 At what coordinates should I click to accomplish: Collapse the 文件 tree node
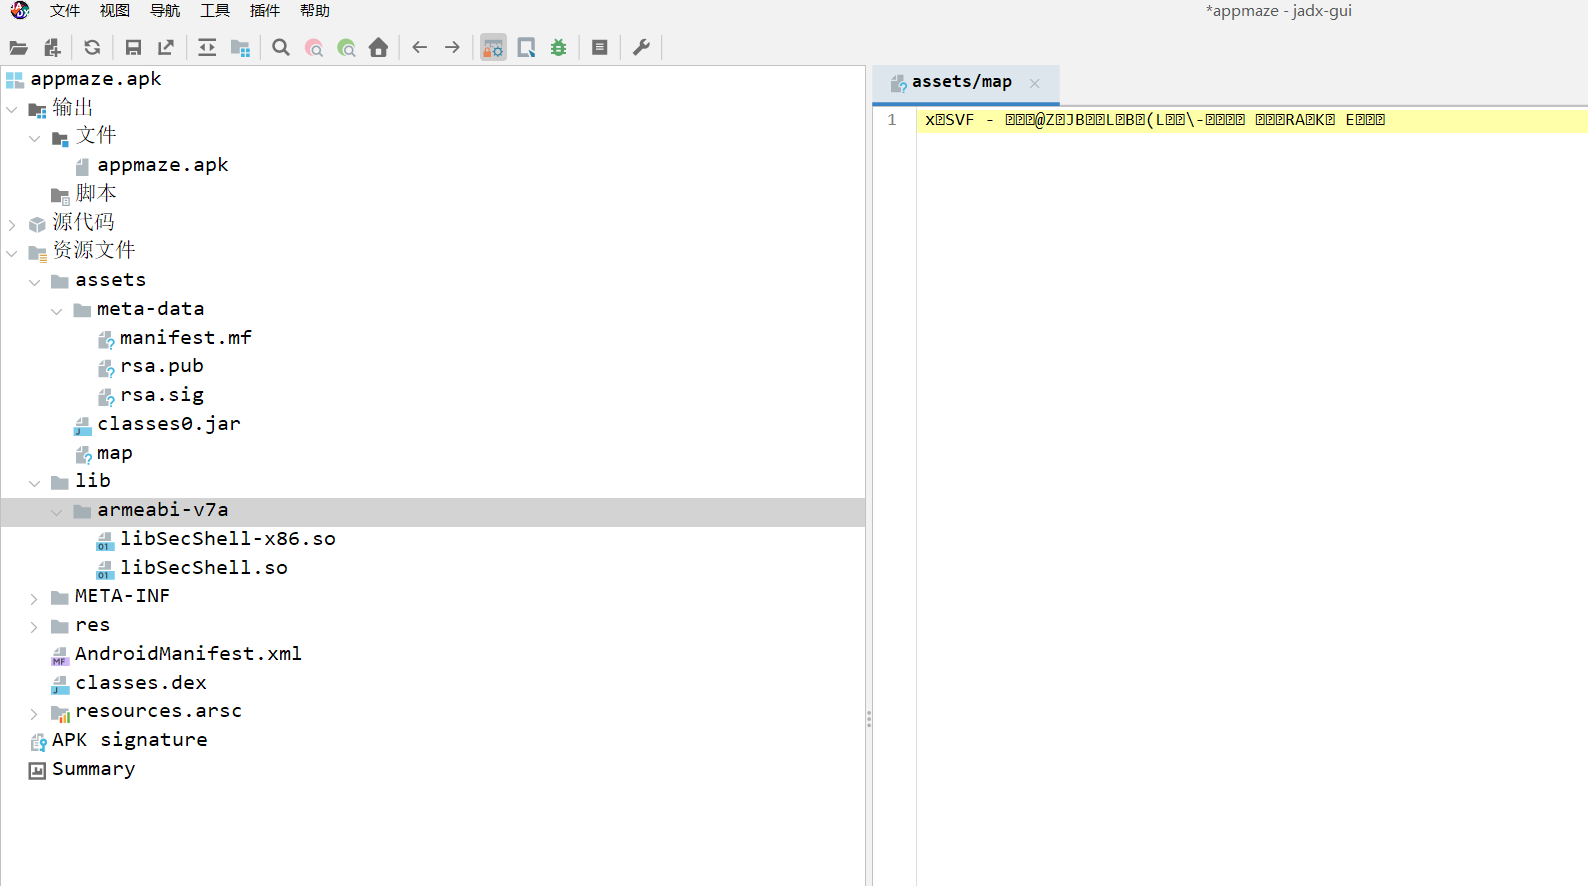click(35, 138)
